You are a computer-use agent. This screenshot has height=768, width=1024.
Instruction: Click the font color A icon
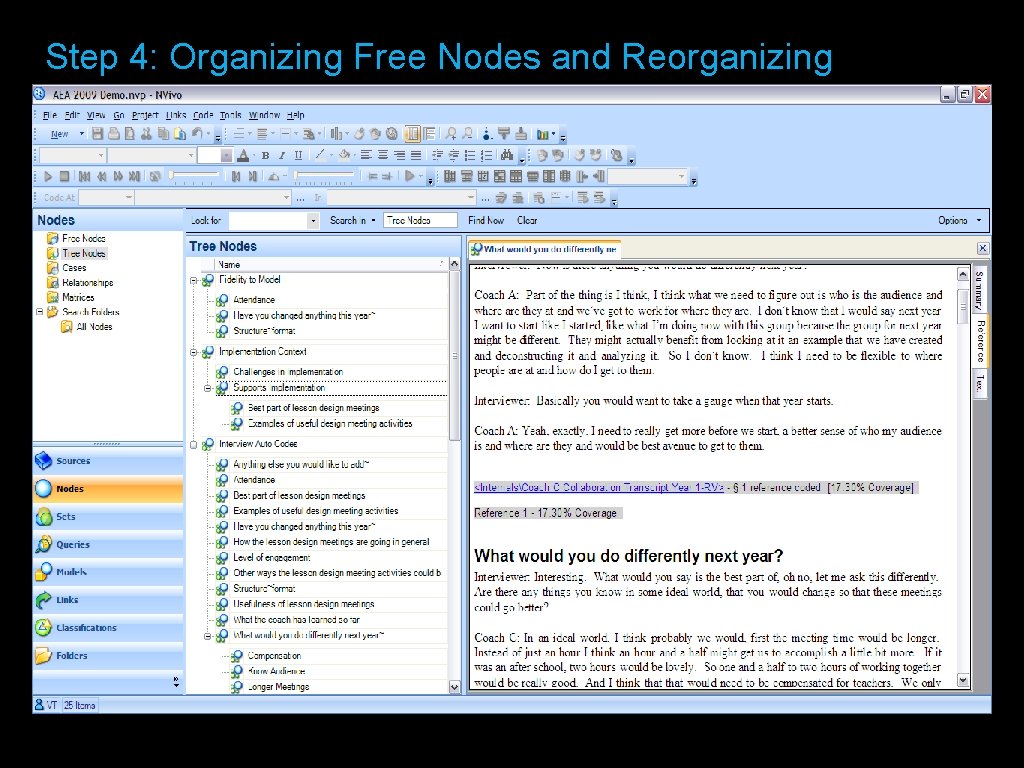tap(243, 155)
